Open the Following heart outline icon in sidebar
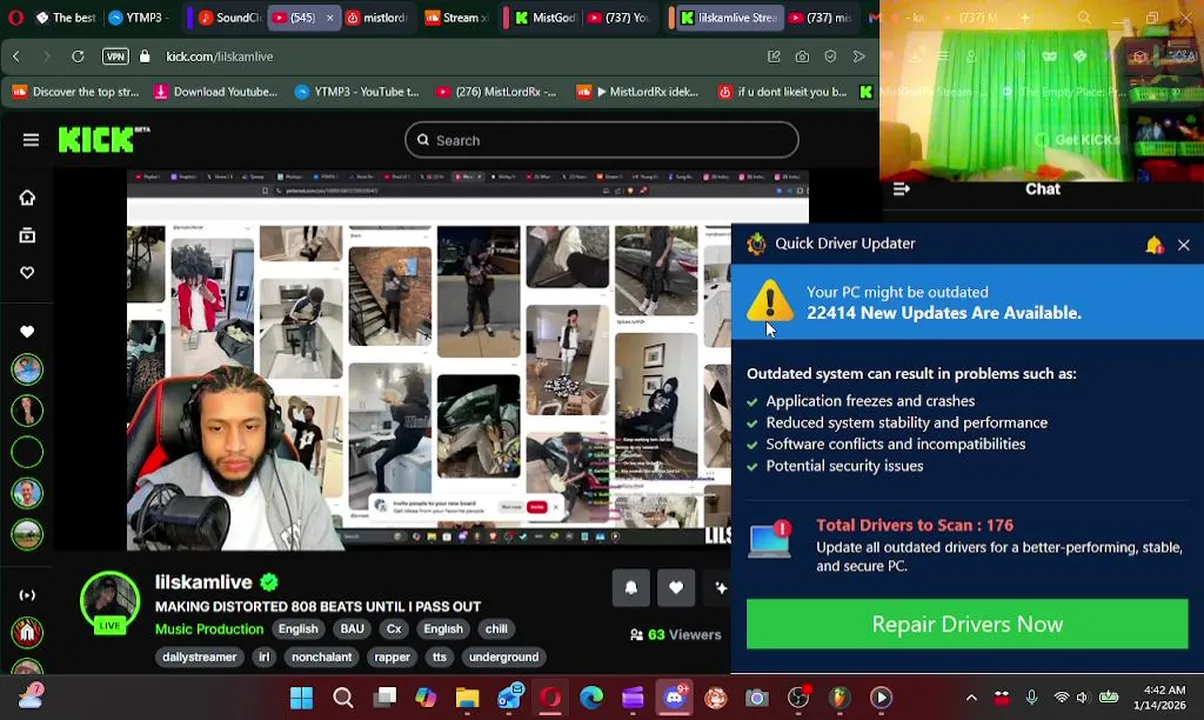Screen dimensions: 1204x720 [x=27, y=273]
